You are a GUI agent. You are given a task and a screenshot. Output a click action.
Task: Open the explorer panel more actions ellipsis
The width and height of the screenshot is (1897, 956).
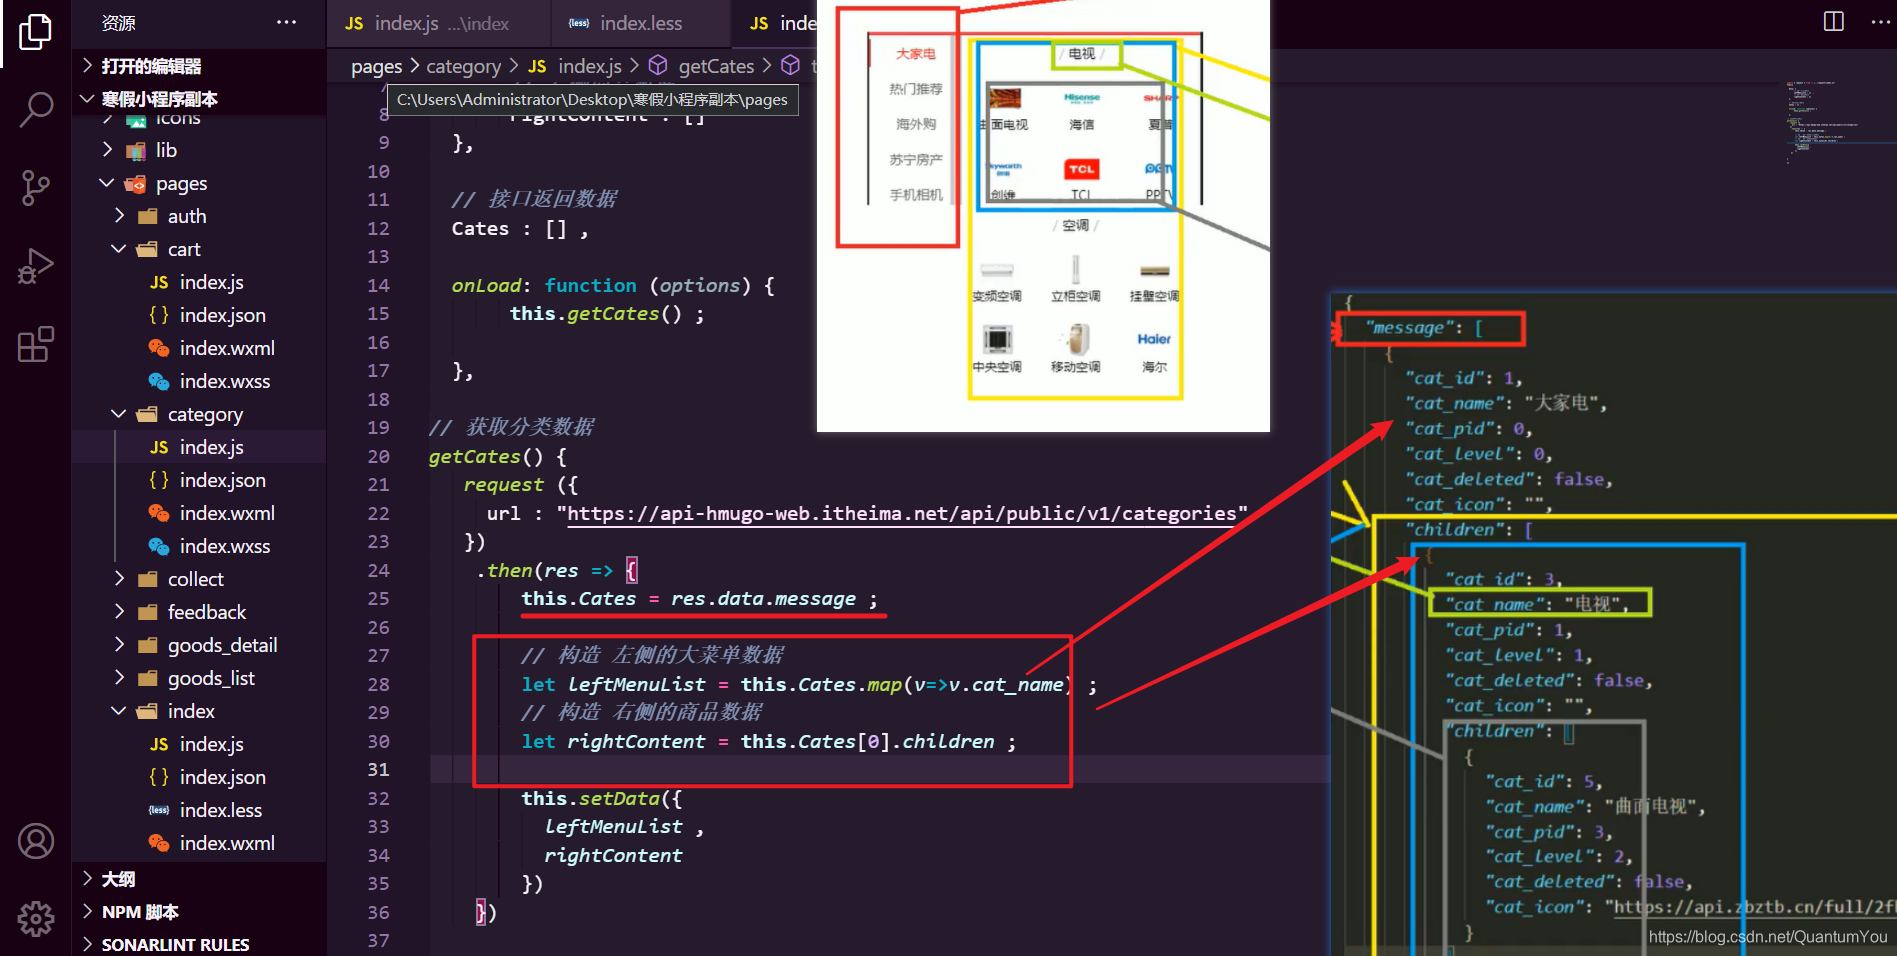pos(286,22)
